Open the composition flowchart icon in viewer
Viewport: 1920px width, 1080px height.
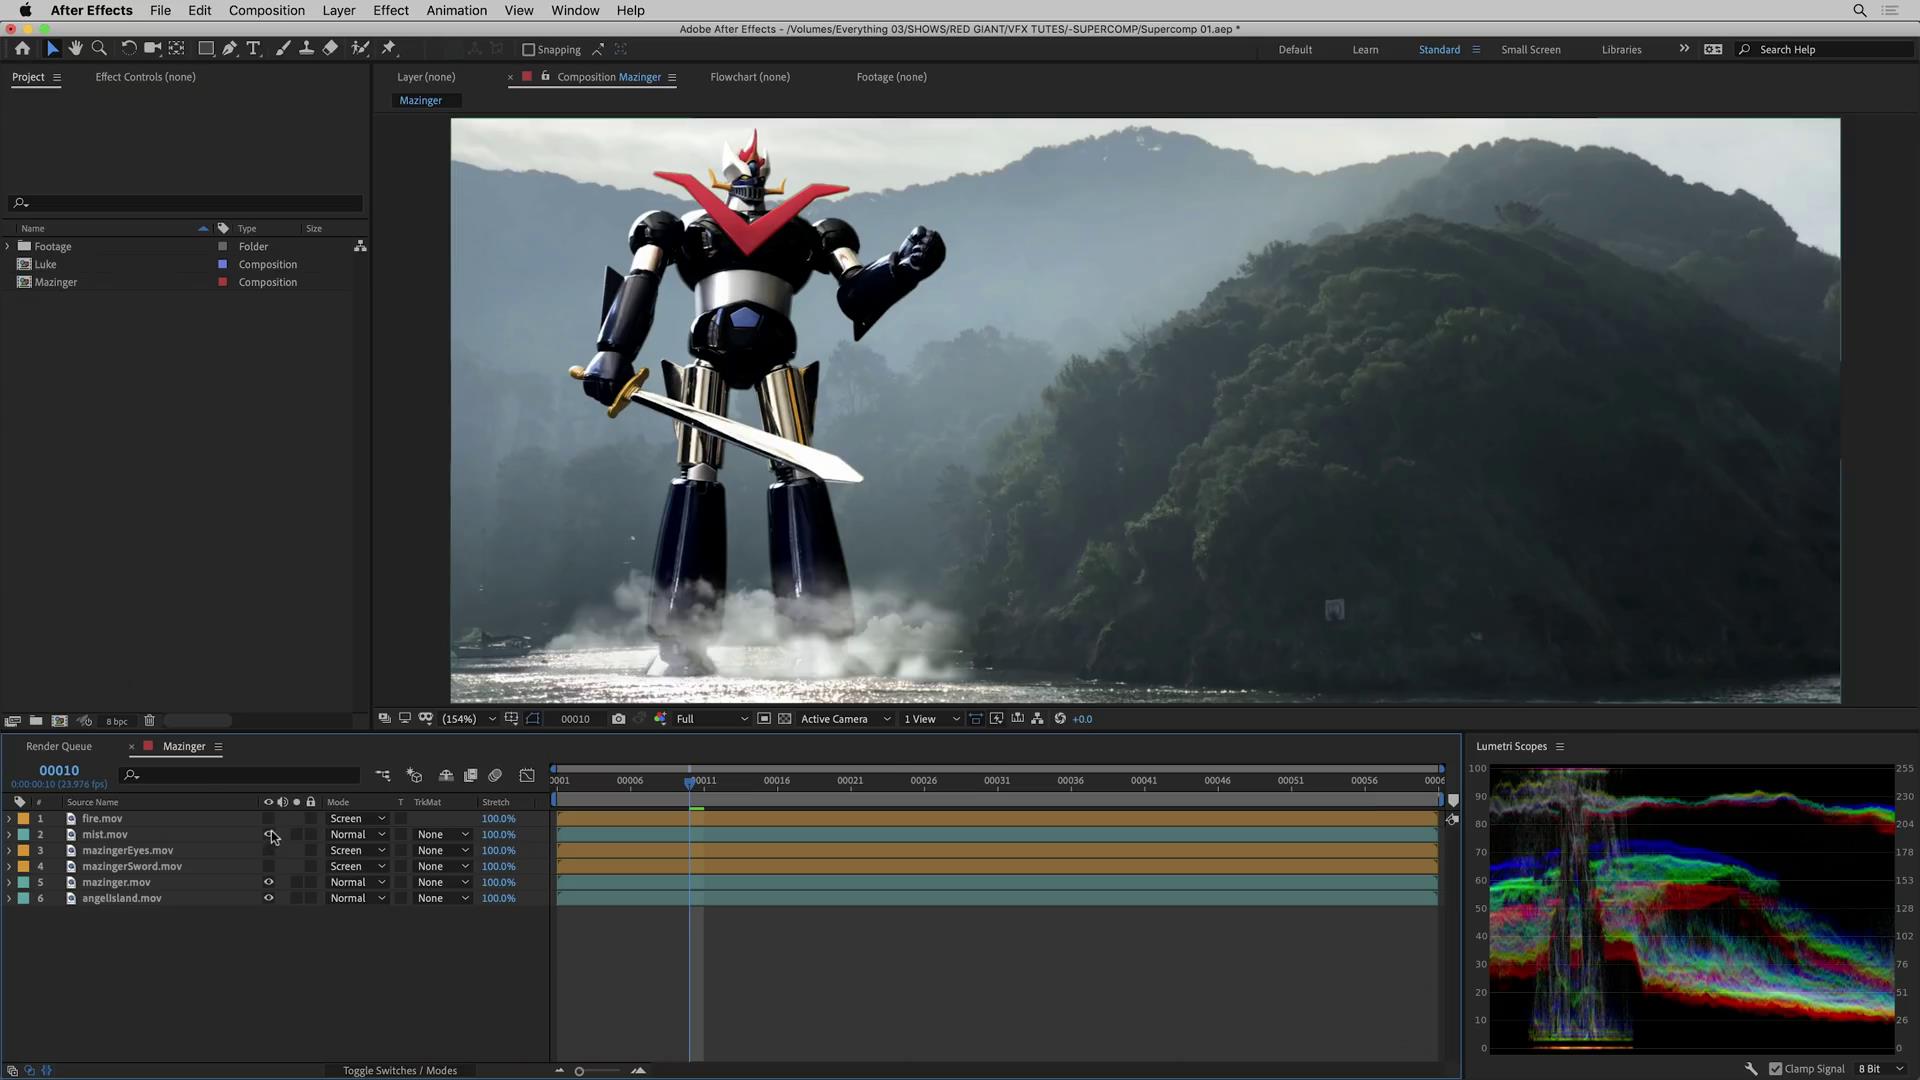coord(1037,719)
